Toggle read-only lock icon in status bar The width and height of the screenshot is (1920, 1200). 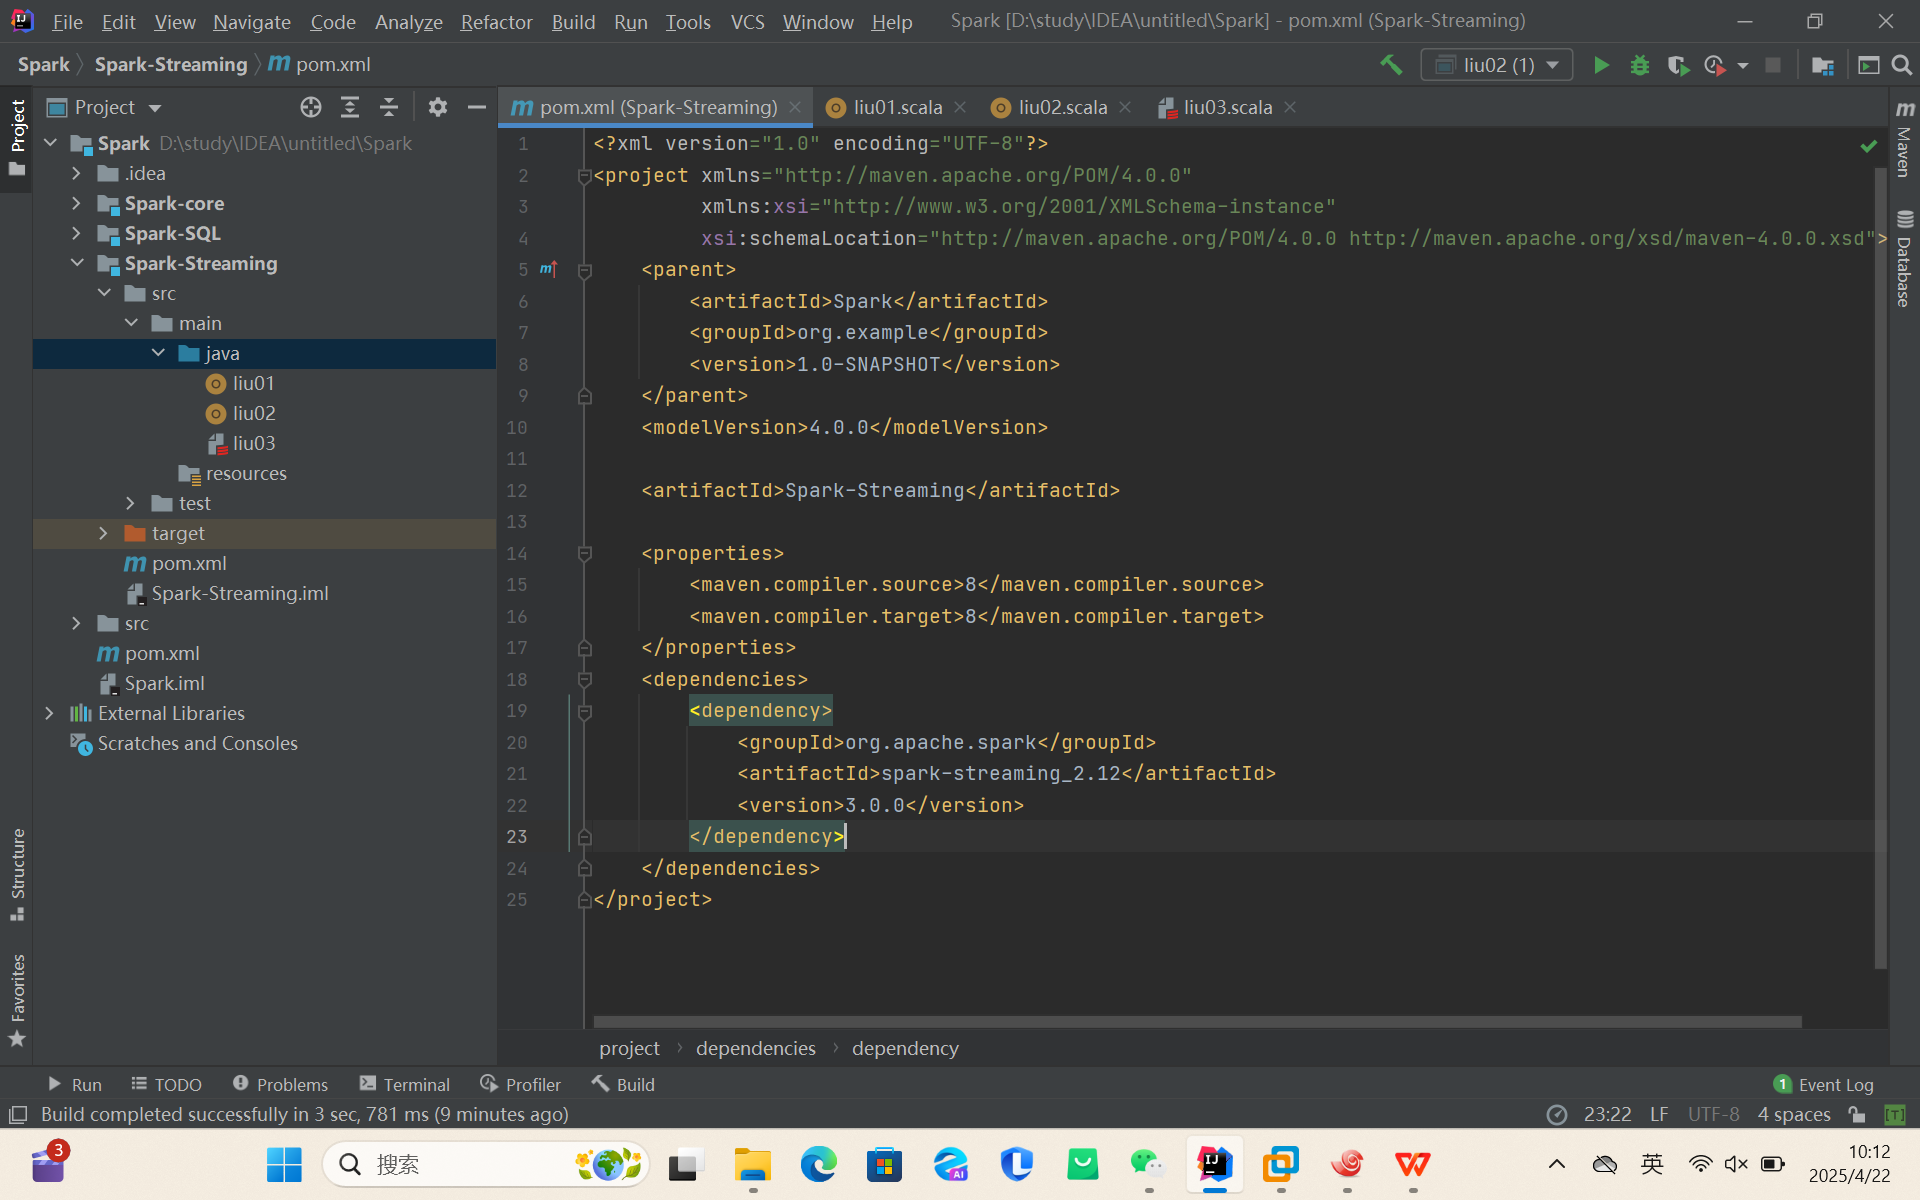pyautogui.click(x=1857, y=1114)
